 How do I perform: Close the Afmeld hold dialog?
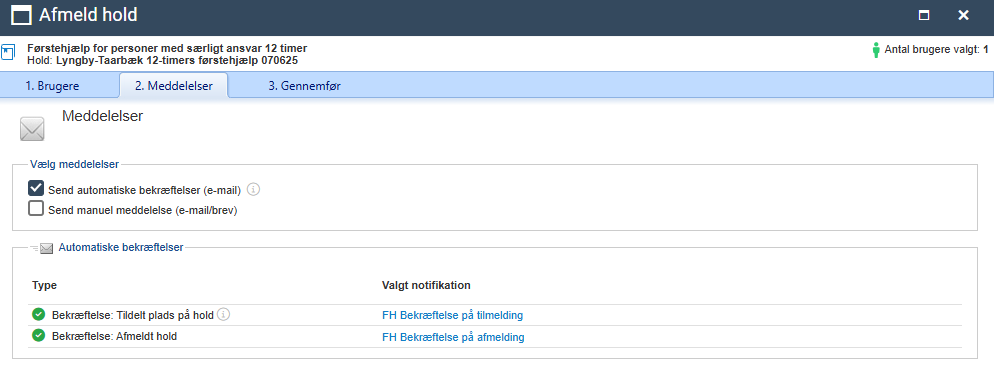click(964, 15)
